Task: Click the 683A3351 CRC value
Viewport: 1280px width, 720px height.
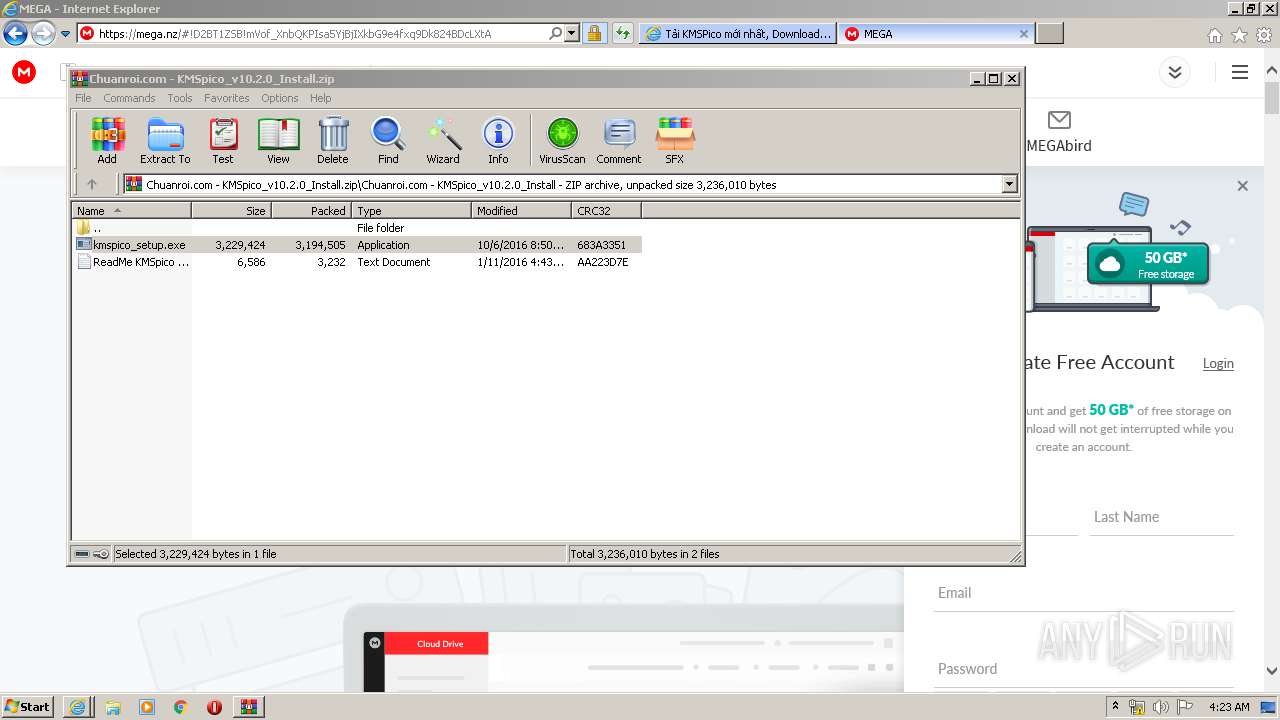Action: (x=601, y=245)
